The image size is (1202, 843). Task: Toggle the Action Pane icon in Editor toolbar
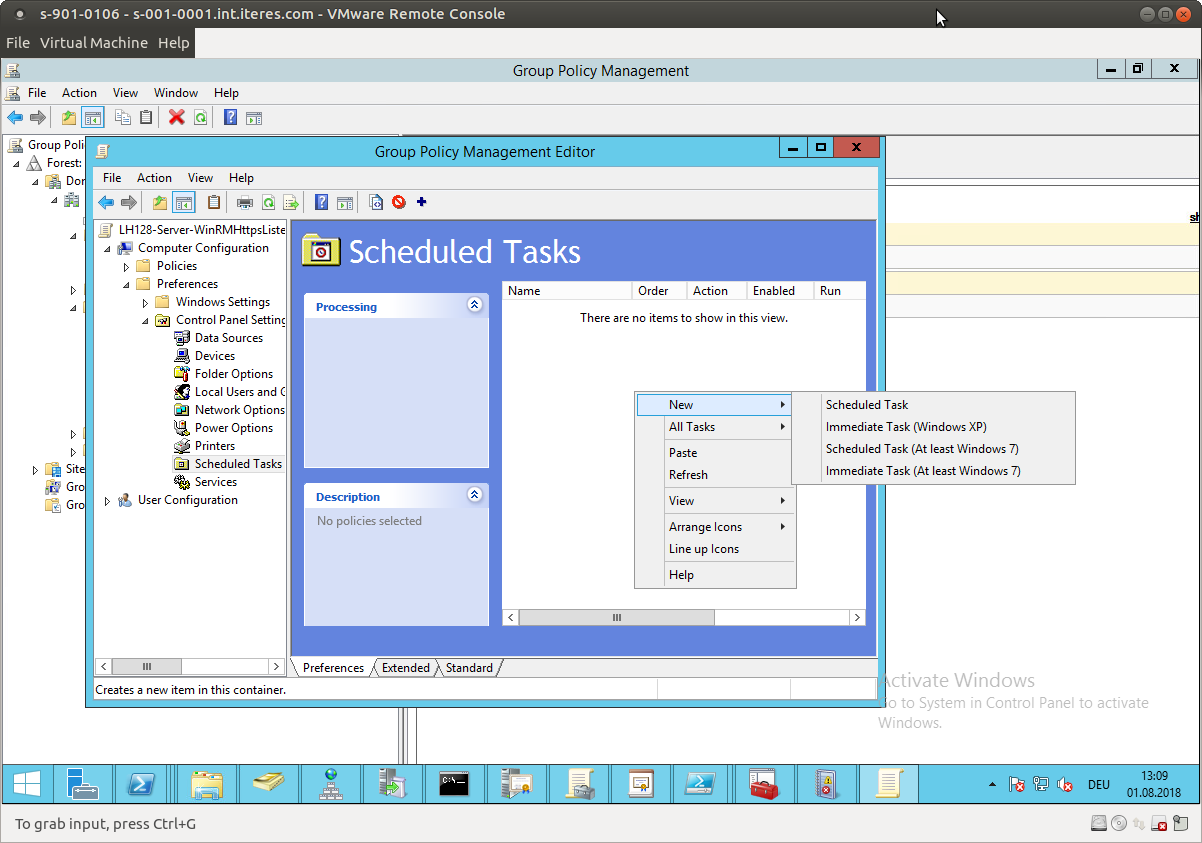point(345,202)
